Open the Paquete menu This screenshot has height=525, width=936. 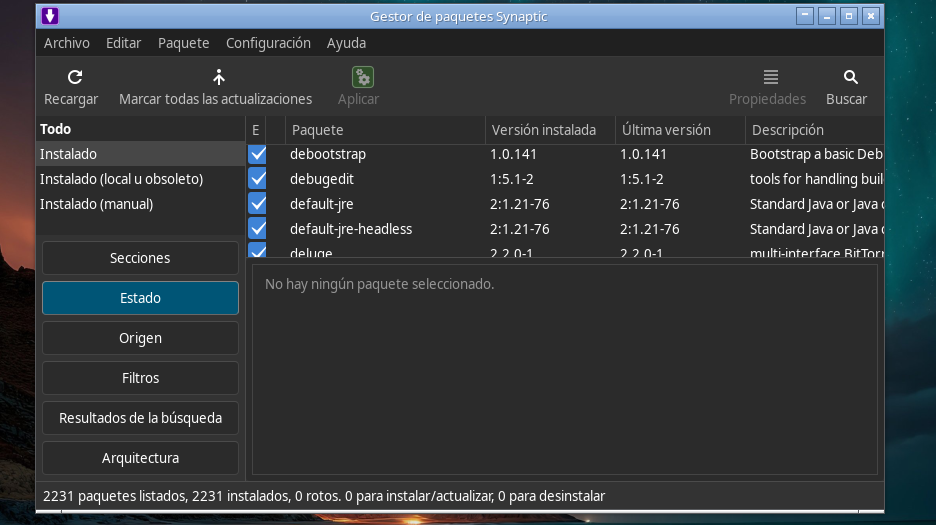coord(183,43)
